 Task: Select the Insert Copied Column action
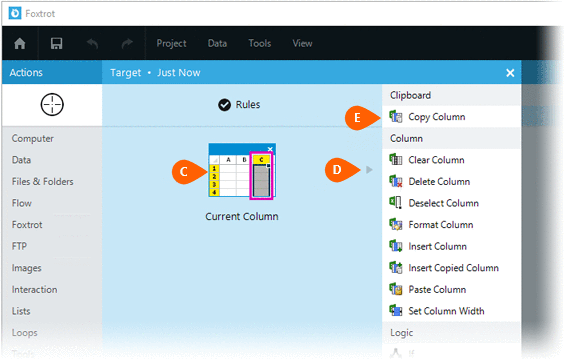[451, 268]
